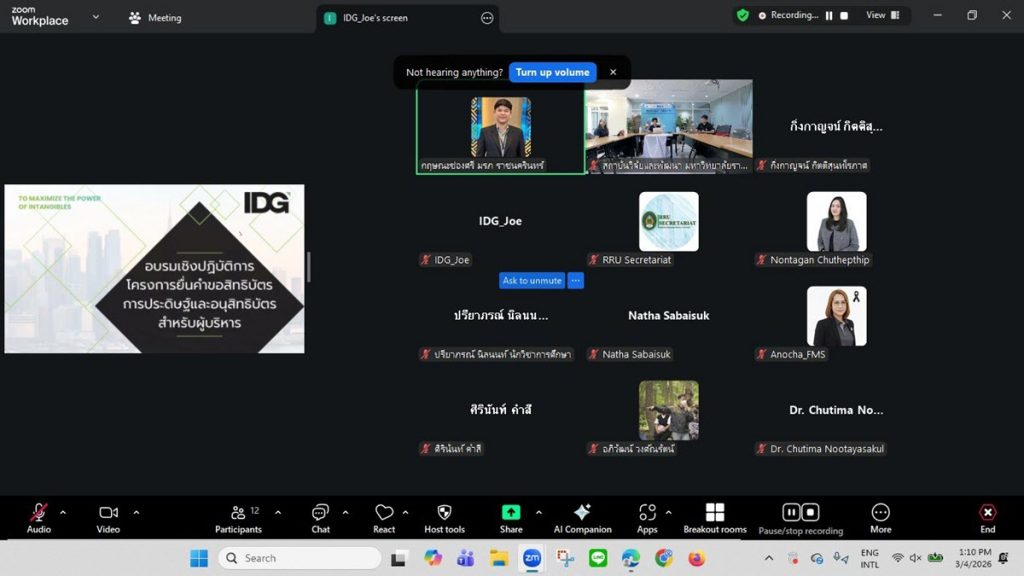Screen dimensions: 1024x576
Task: Click Turn up volume button
Action: coord(552,72)
